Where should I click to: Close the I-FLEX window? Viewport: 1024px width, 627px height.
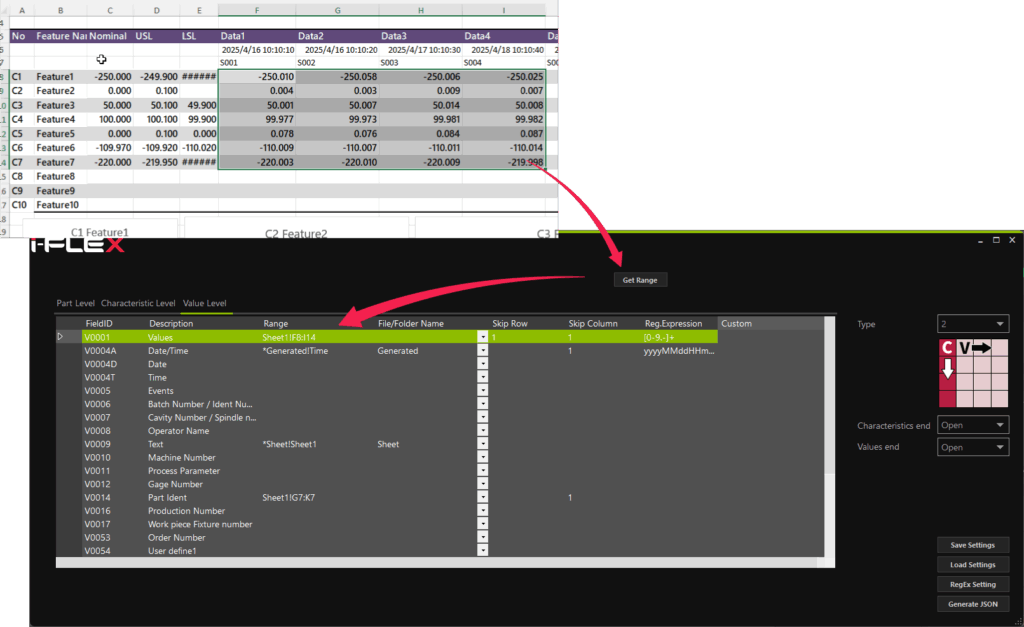1012,240
